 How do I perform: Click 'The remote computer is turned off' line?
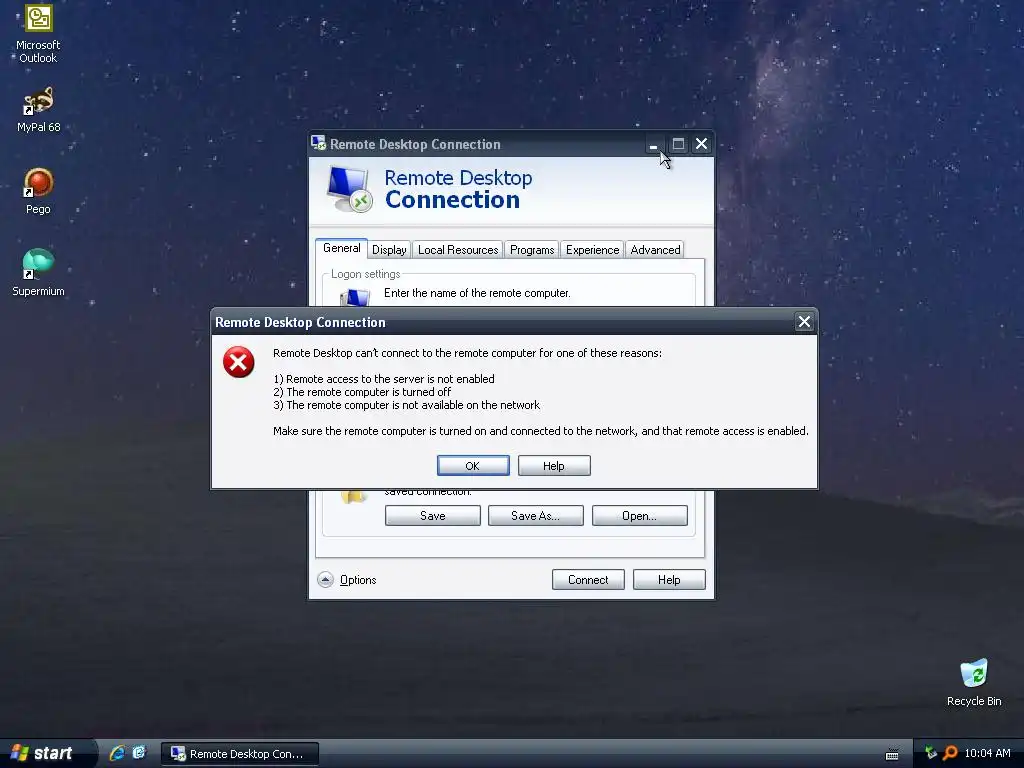pyautogui.click(x=362, y=392)
